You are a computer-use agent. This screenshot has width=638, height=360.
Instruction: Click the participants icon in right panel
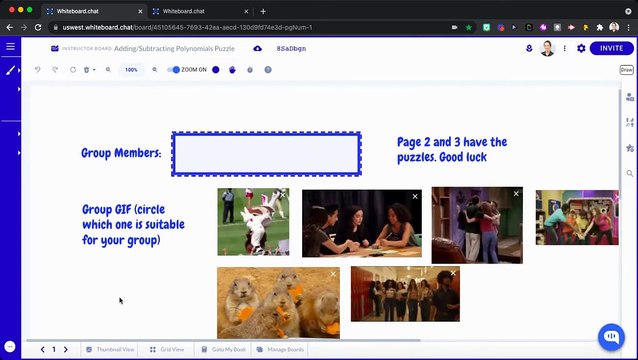(x=629, y=97)
